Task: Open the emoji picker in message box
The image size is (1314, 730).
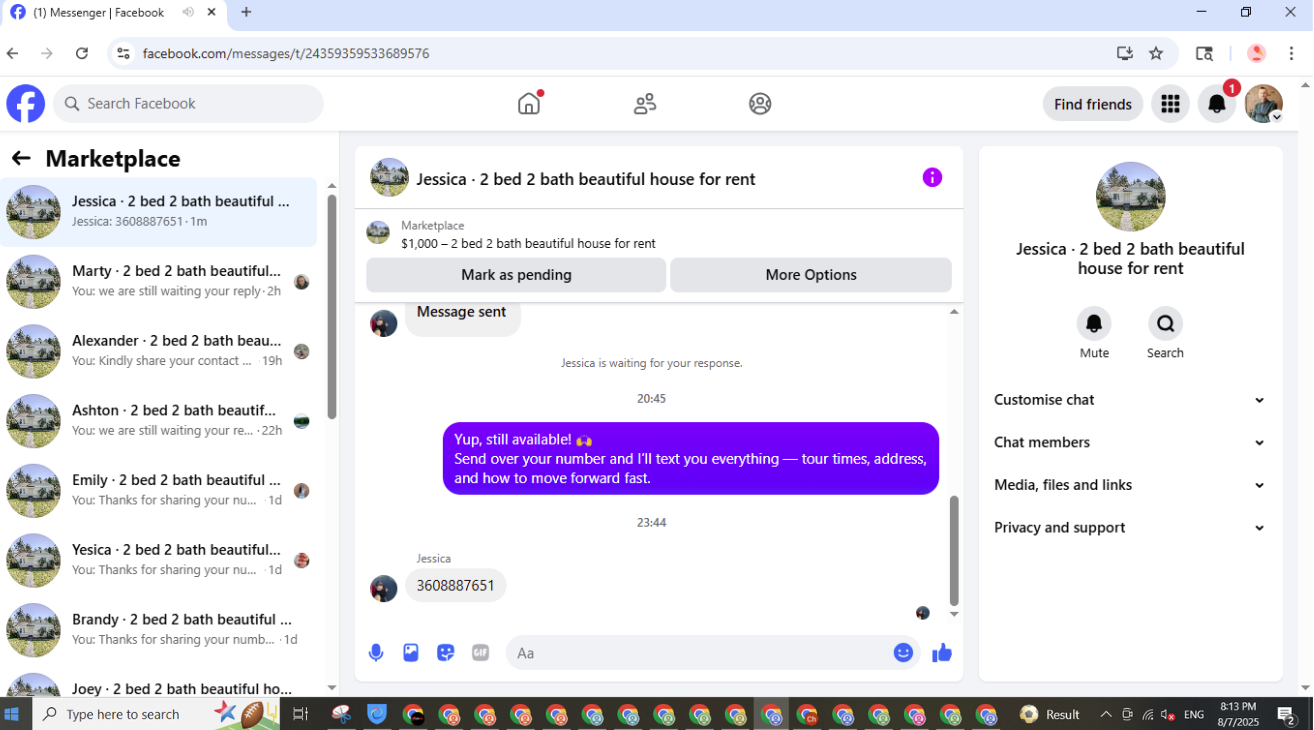Action: pyautogui.click(x=903, y=653)
